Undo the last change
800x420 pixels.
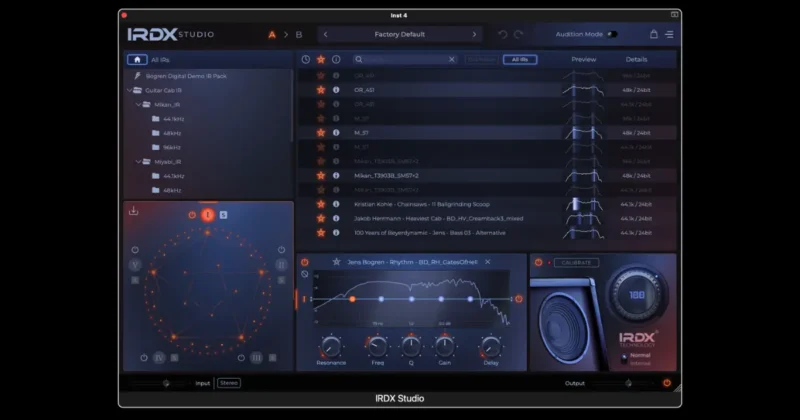click(503, 34)
